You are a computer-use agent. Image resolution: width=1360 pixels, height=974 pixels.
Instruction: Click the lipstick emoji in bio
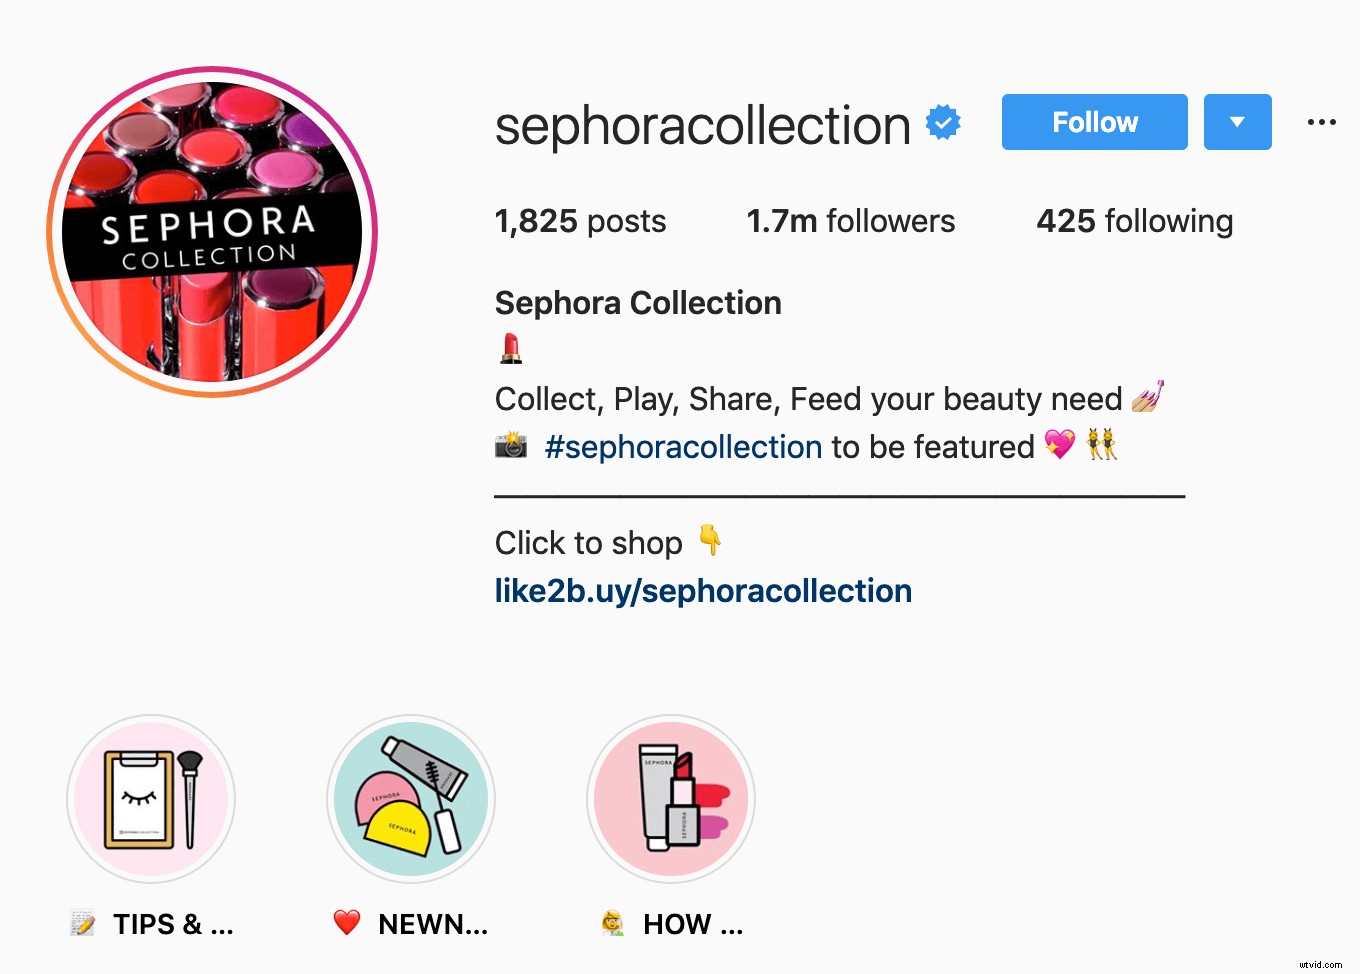511,349
